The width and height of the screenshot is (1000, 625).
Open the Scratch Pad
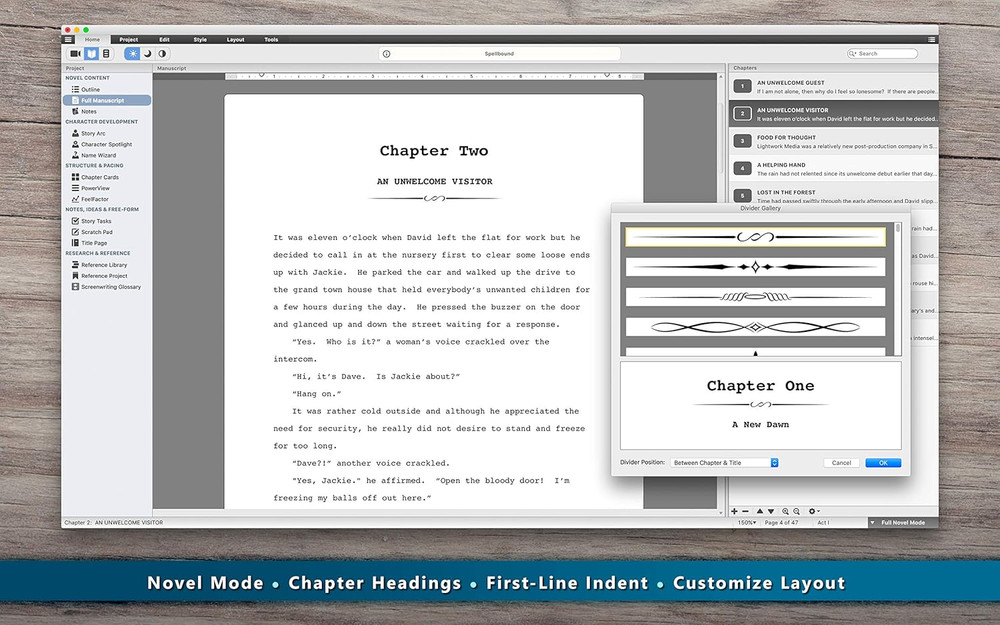tap(97, 232)
